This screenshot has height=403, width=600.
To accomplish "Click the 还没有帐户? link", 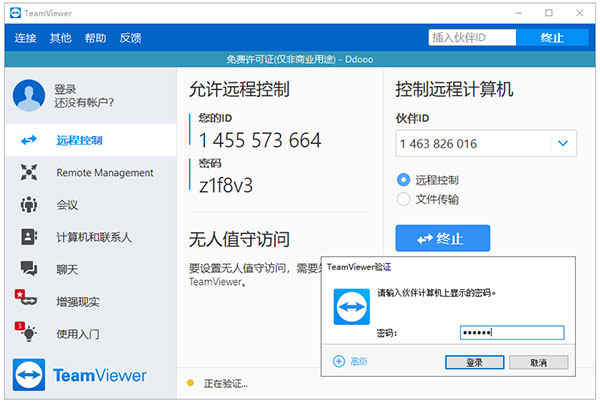I will pos(84,103).
